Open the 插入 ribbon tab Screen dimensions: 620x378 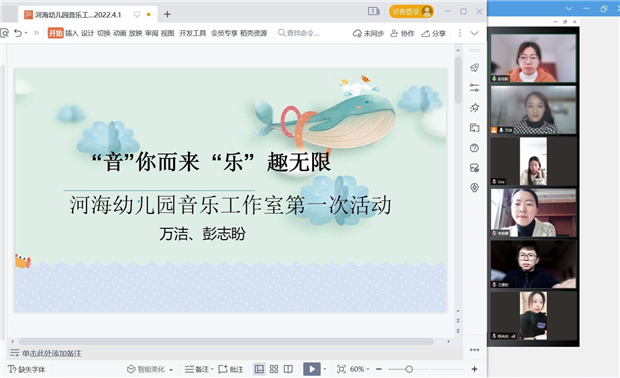[72, 33]
